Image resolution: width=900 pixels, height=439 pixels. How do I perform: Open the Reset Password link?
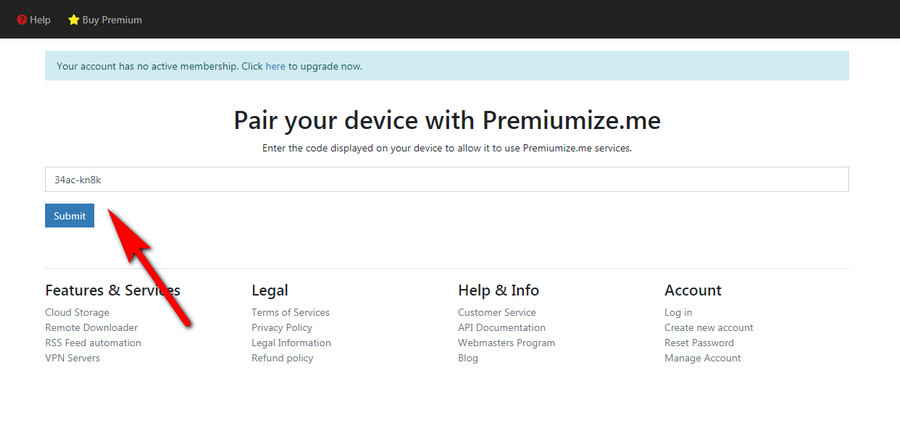[x=699, y=343]
